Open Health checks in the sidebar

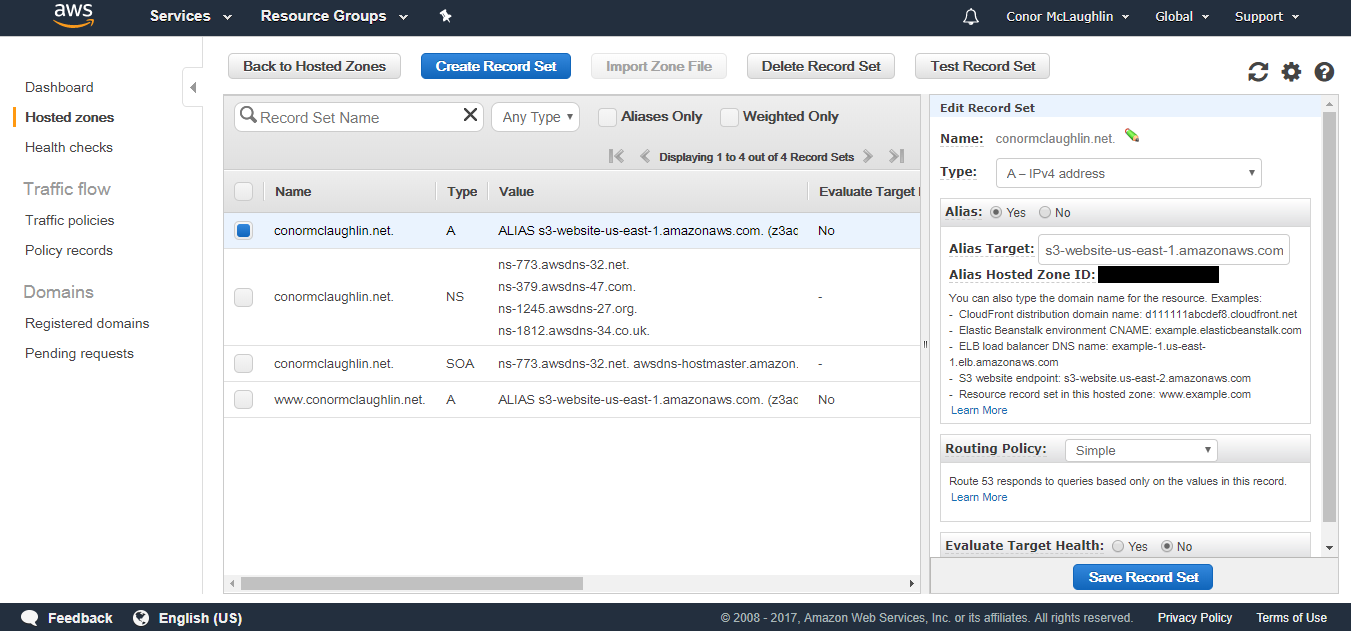[x=69, y=147]
